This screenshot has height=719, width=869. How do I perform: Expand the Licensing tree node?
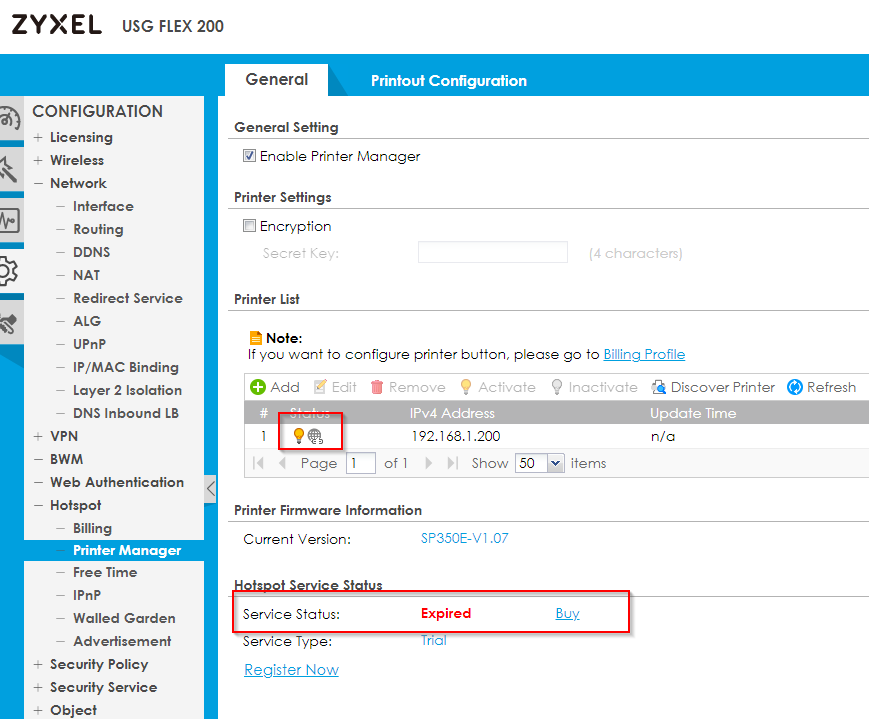click(38, 137)
